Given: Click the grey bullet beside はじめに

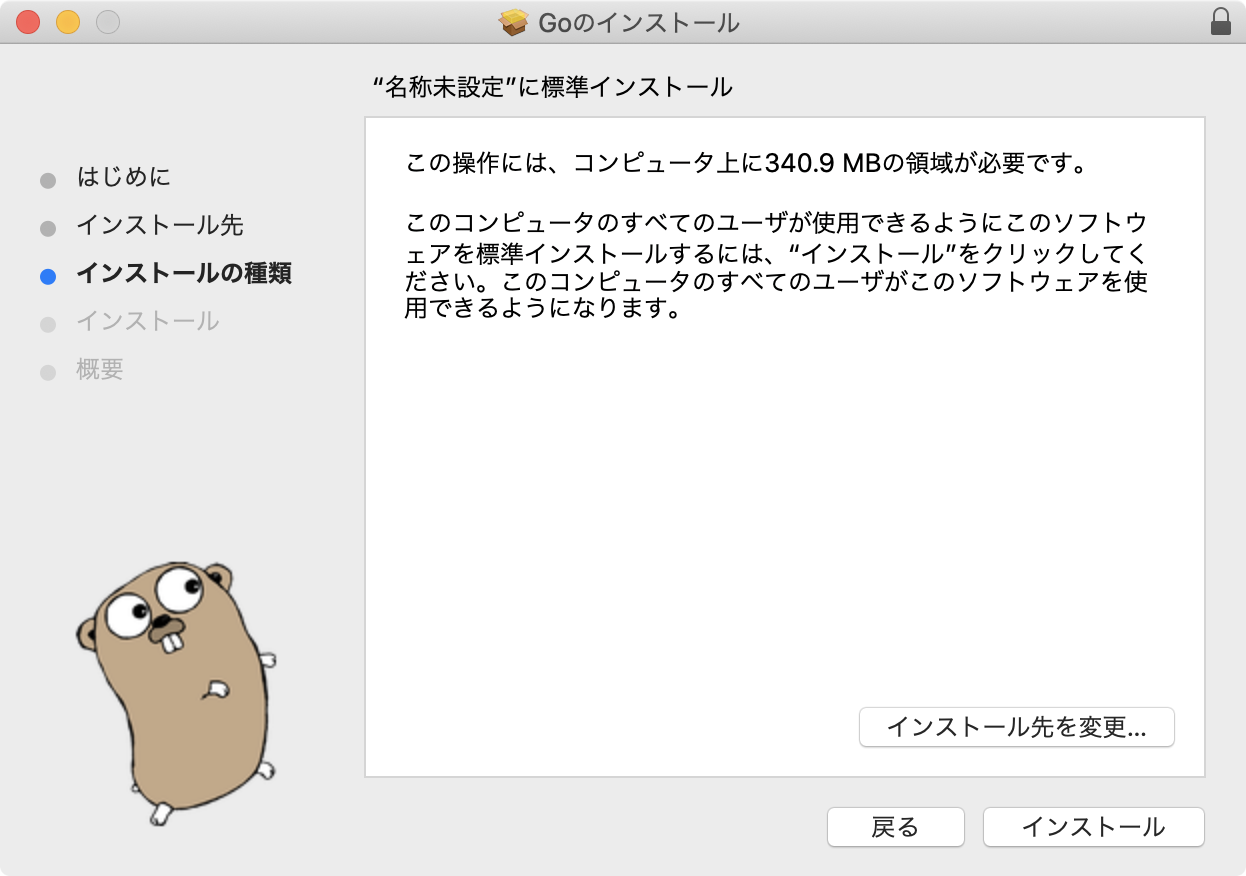Looking at the screenshot, I should click(48, 181).
